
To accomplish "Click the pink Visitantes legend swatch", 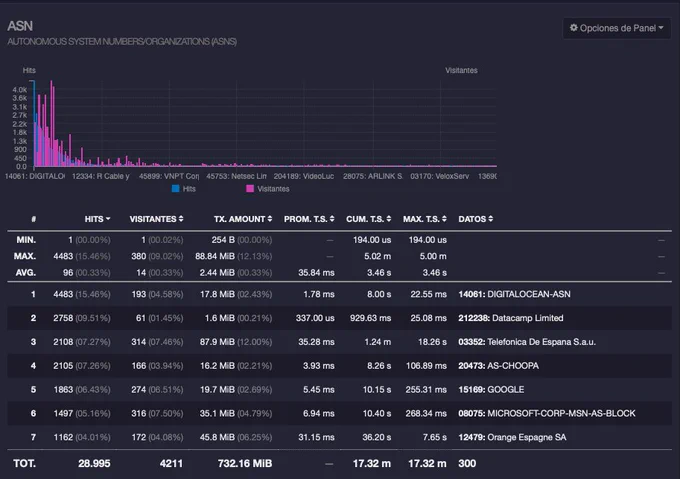I will (250, 189).
